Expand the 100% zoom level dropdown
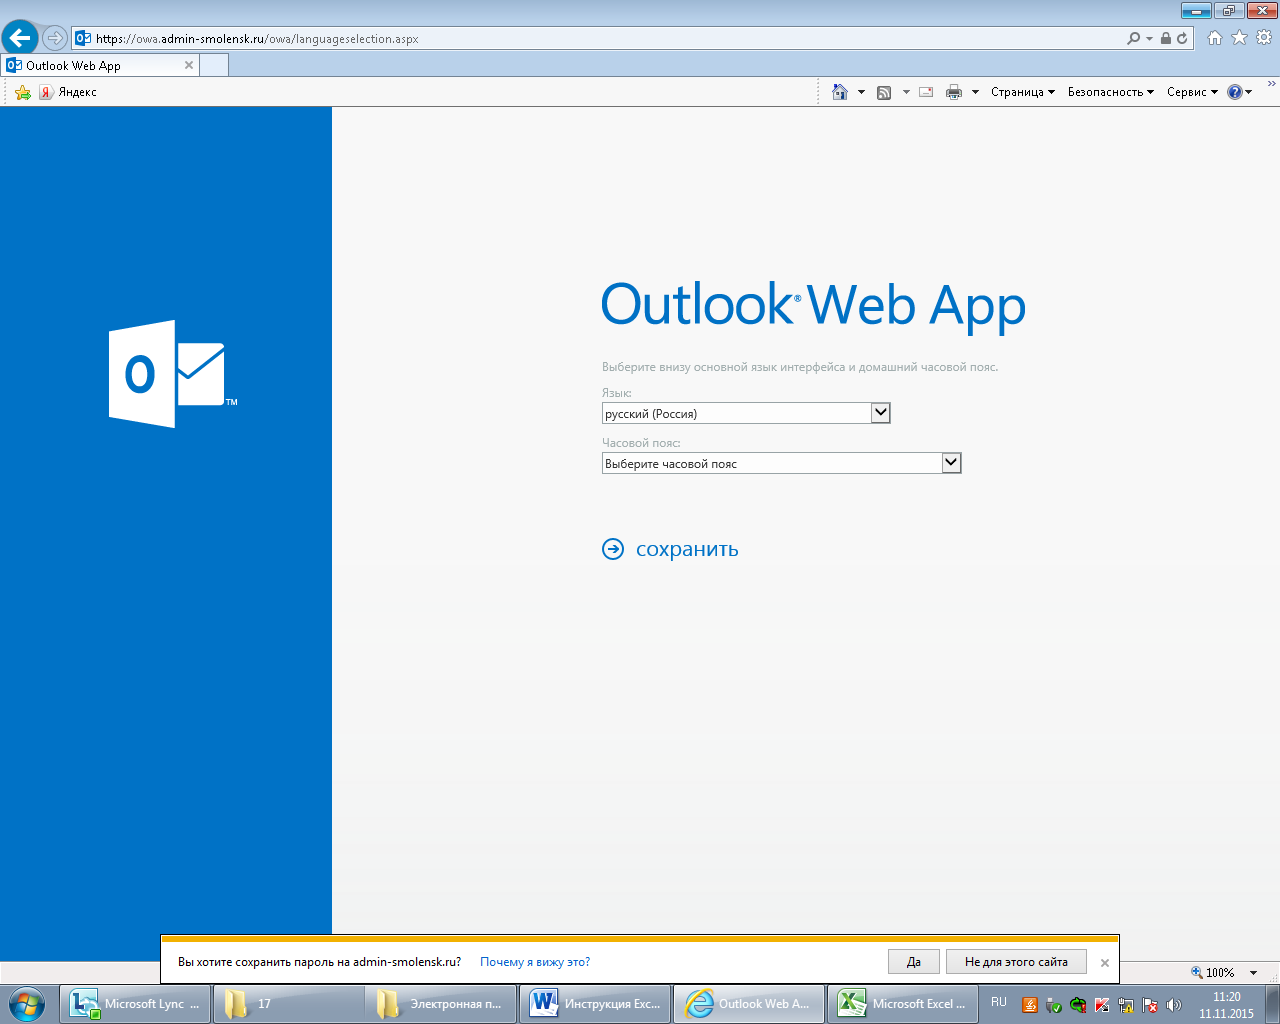 1253,973
